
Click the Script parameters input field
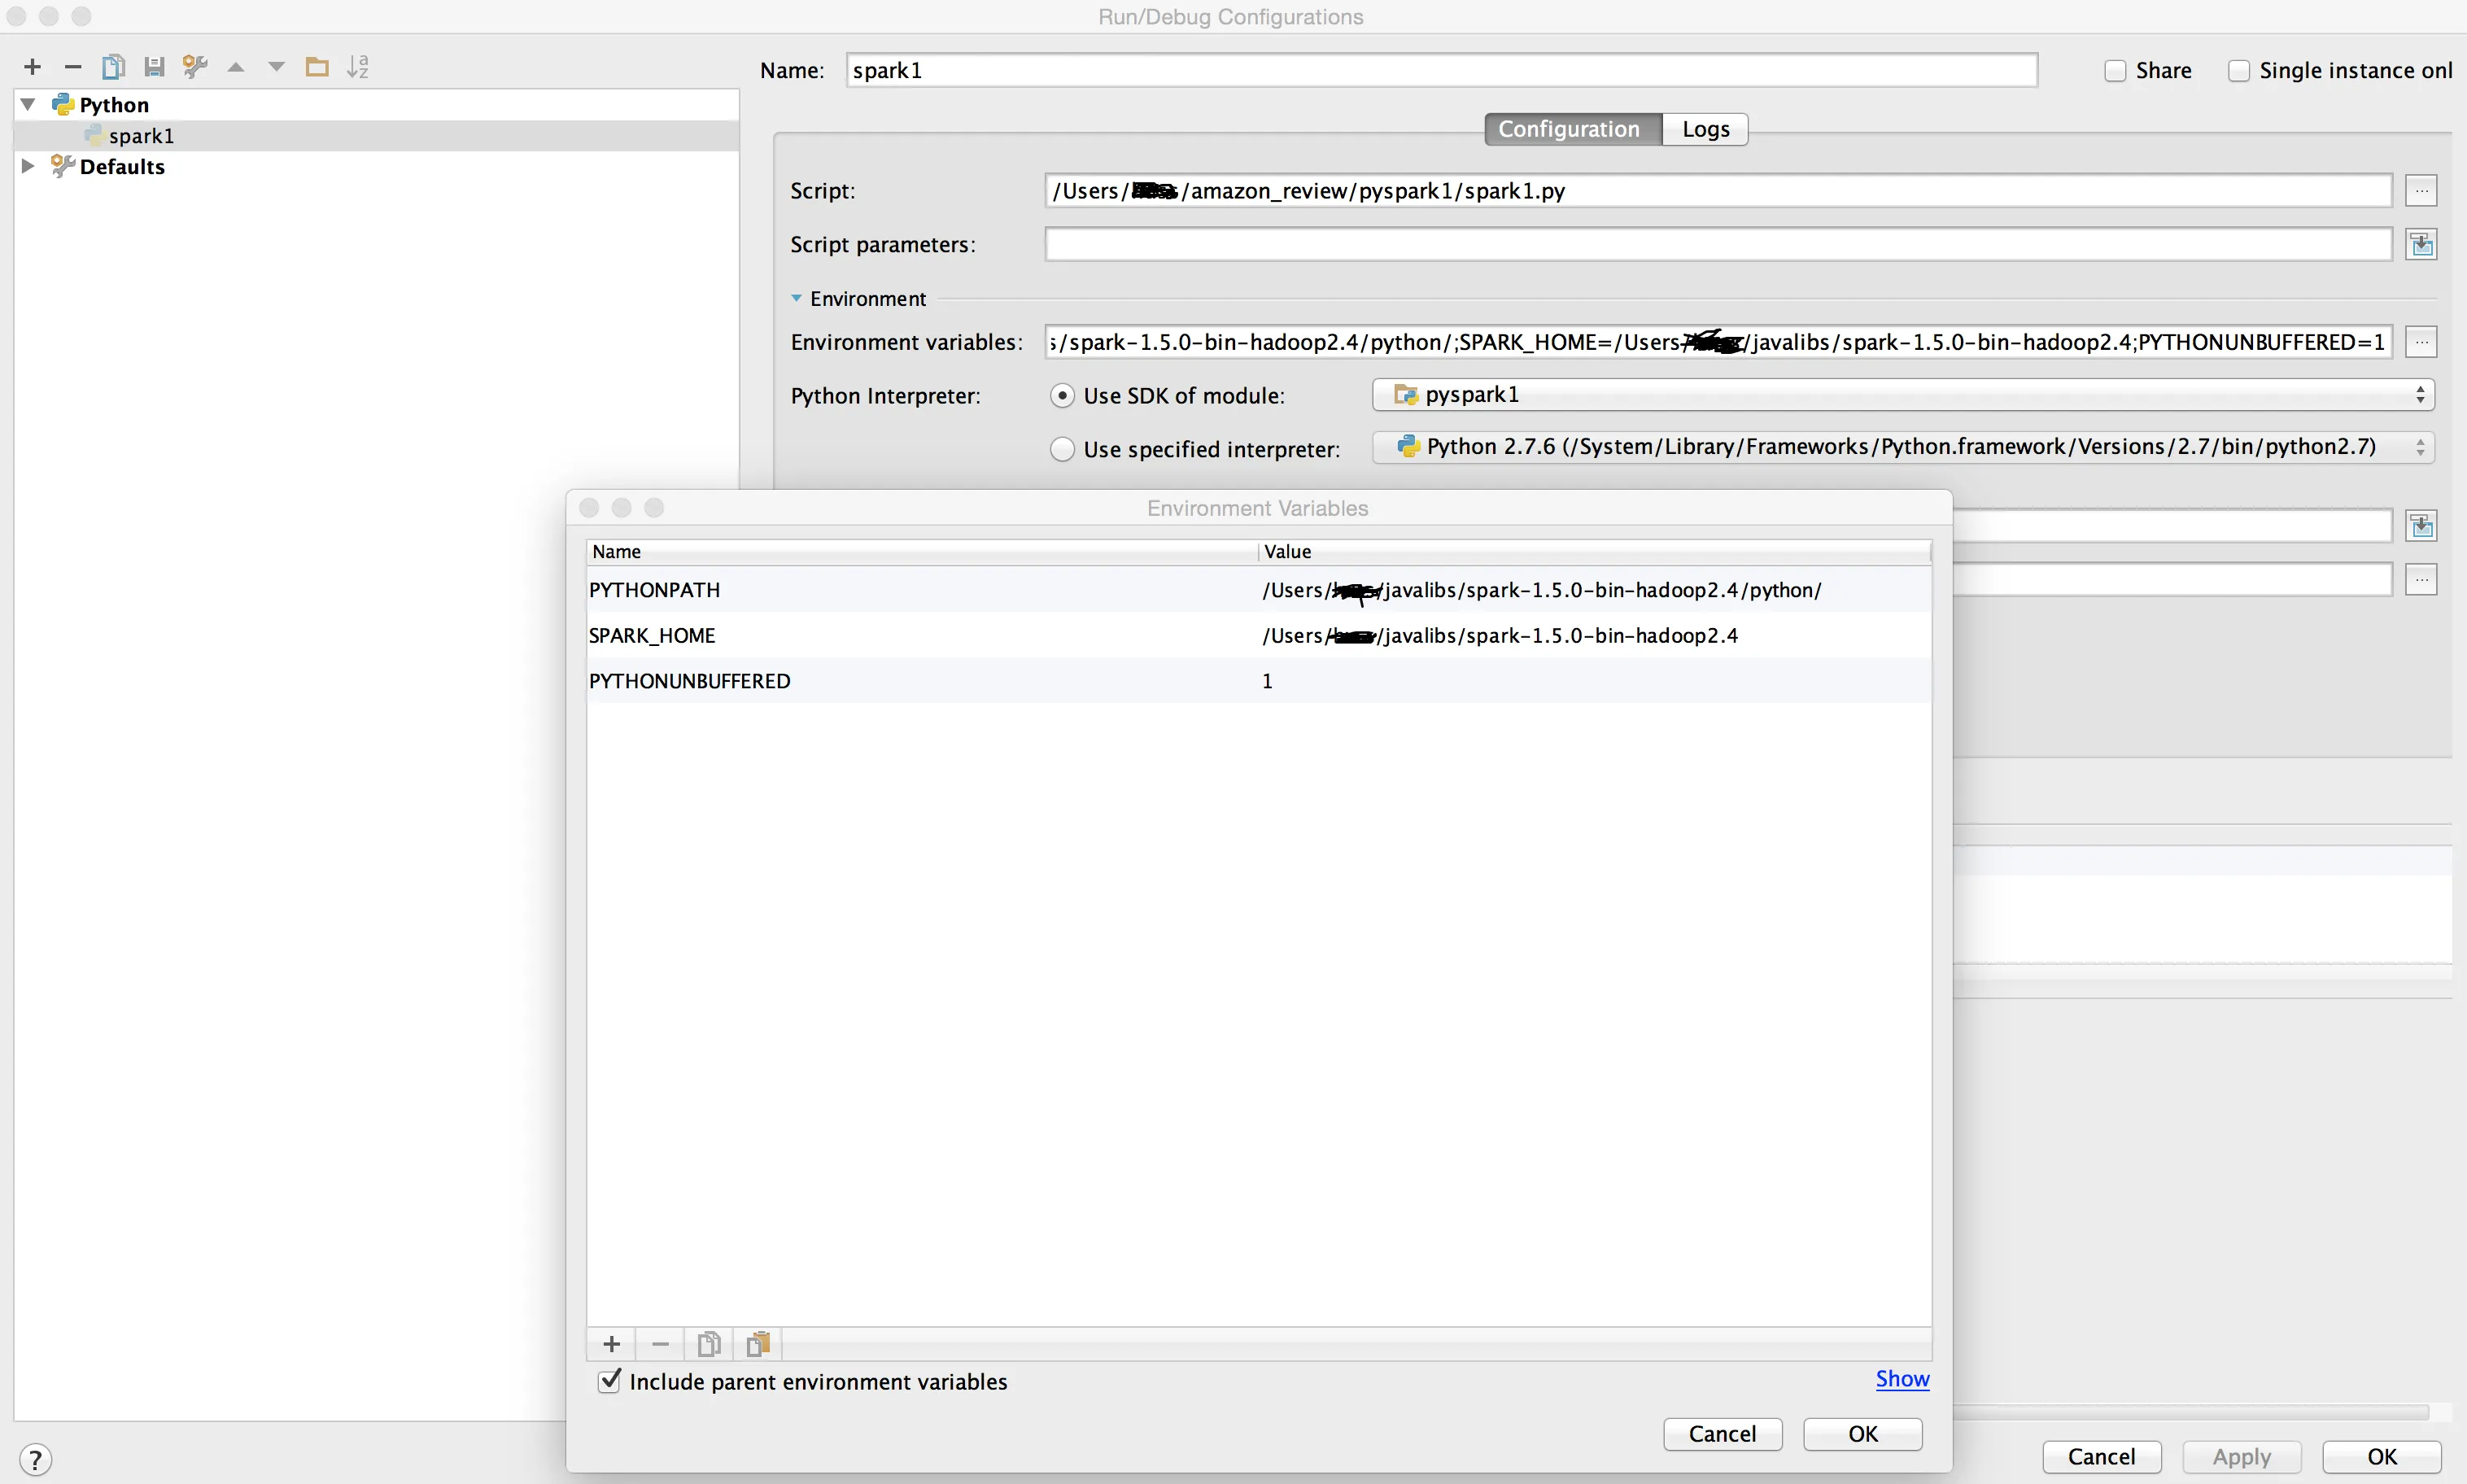[x=1716, y=244]
